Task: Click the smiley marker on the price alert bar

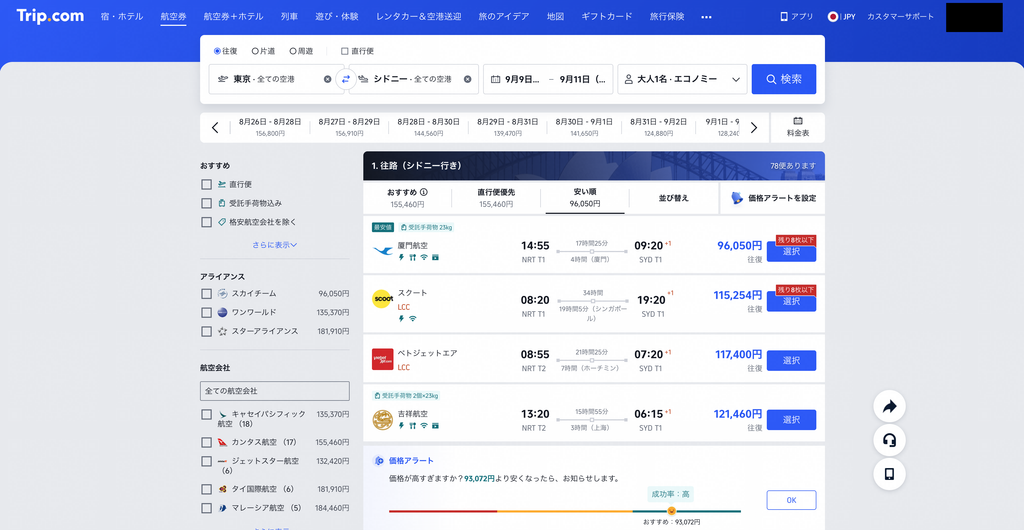Action: pos(671,510)
